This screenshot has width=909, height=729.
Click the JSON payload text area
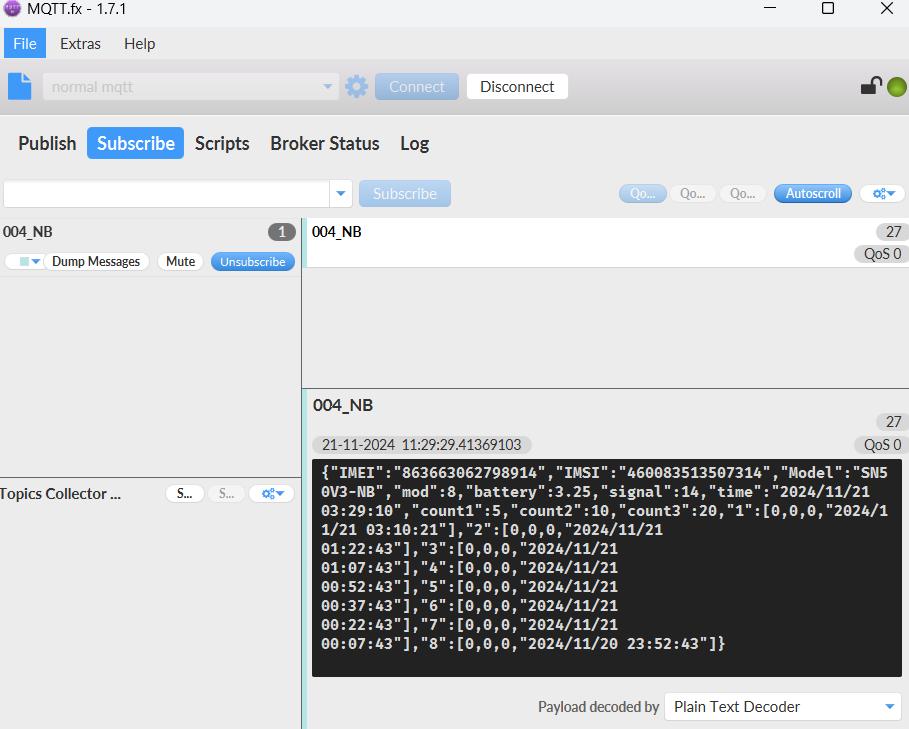[606, 568]
